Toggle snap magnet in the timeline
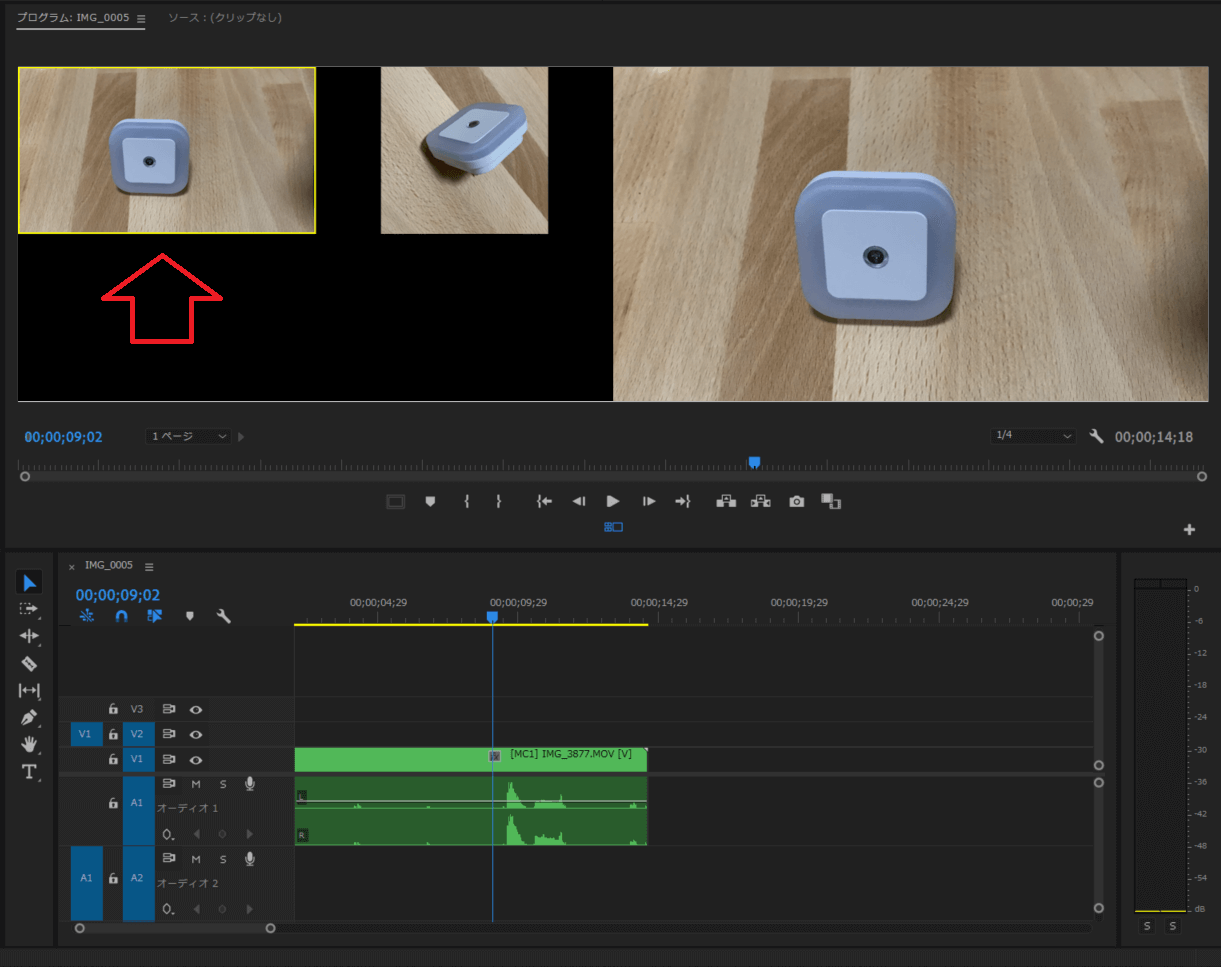 [122, 616]
